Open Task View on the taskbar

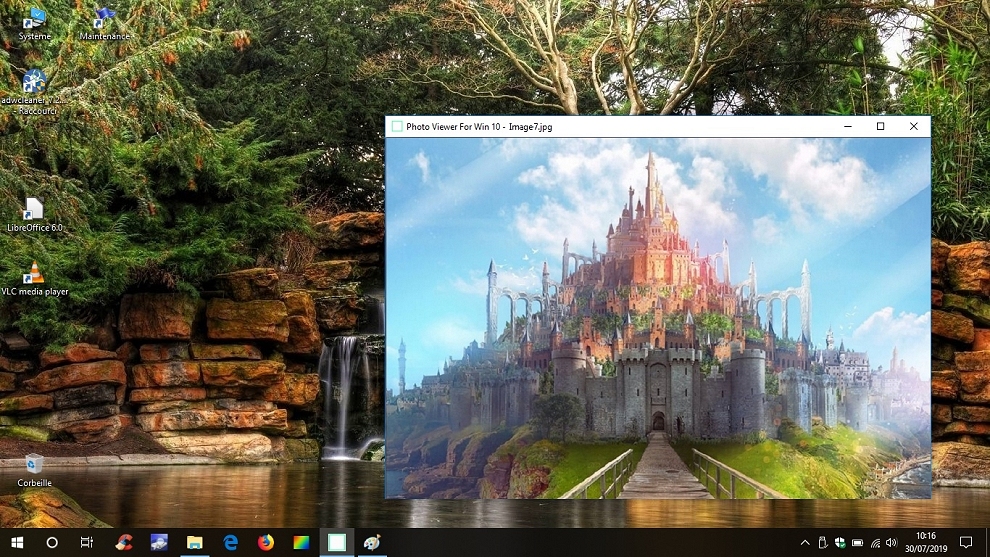[x=87, y=542]
